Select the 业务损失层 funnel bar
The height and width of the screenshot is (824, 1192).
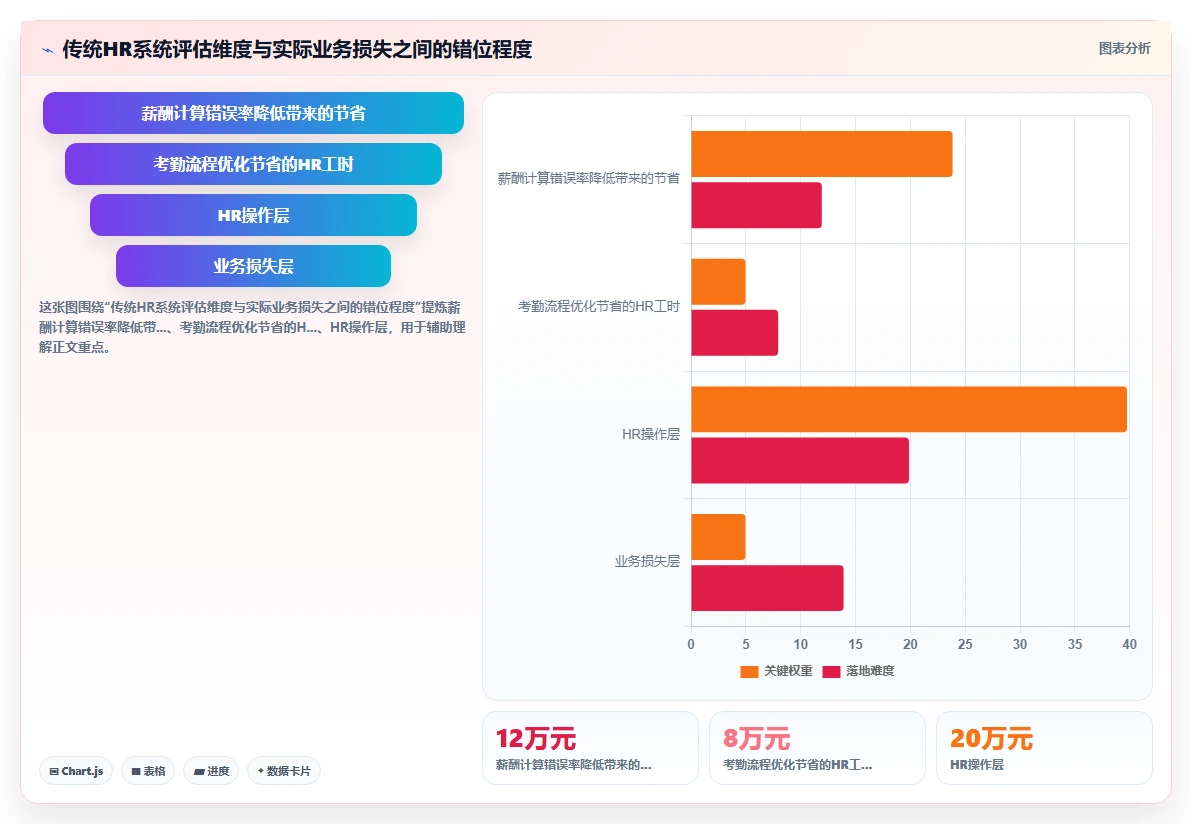pyautogui.click(x=253, y=266)
